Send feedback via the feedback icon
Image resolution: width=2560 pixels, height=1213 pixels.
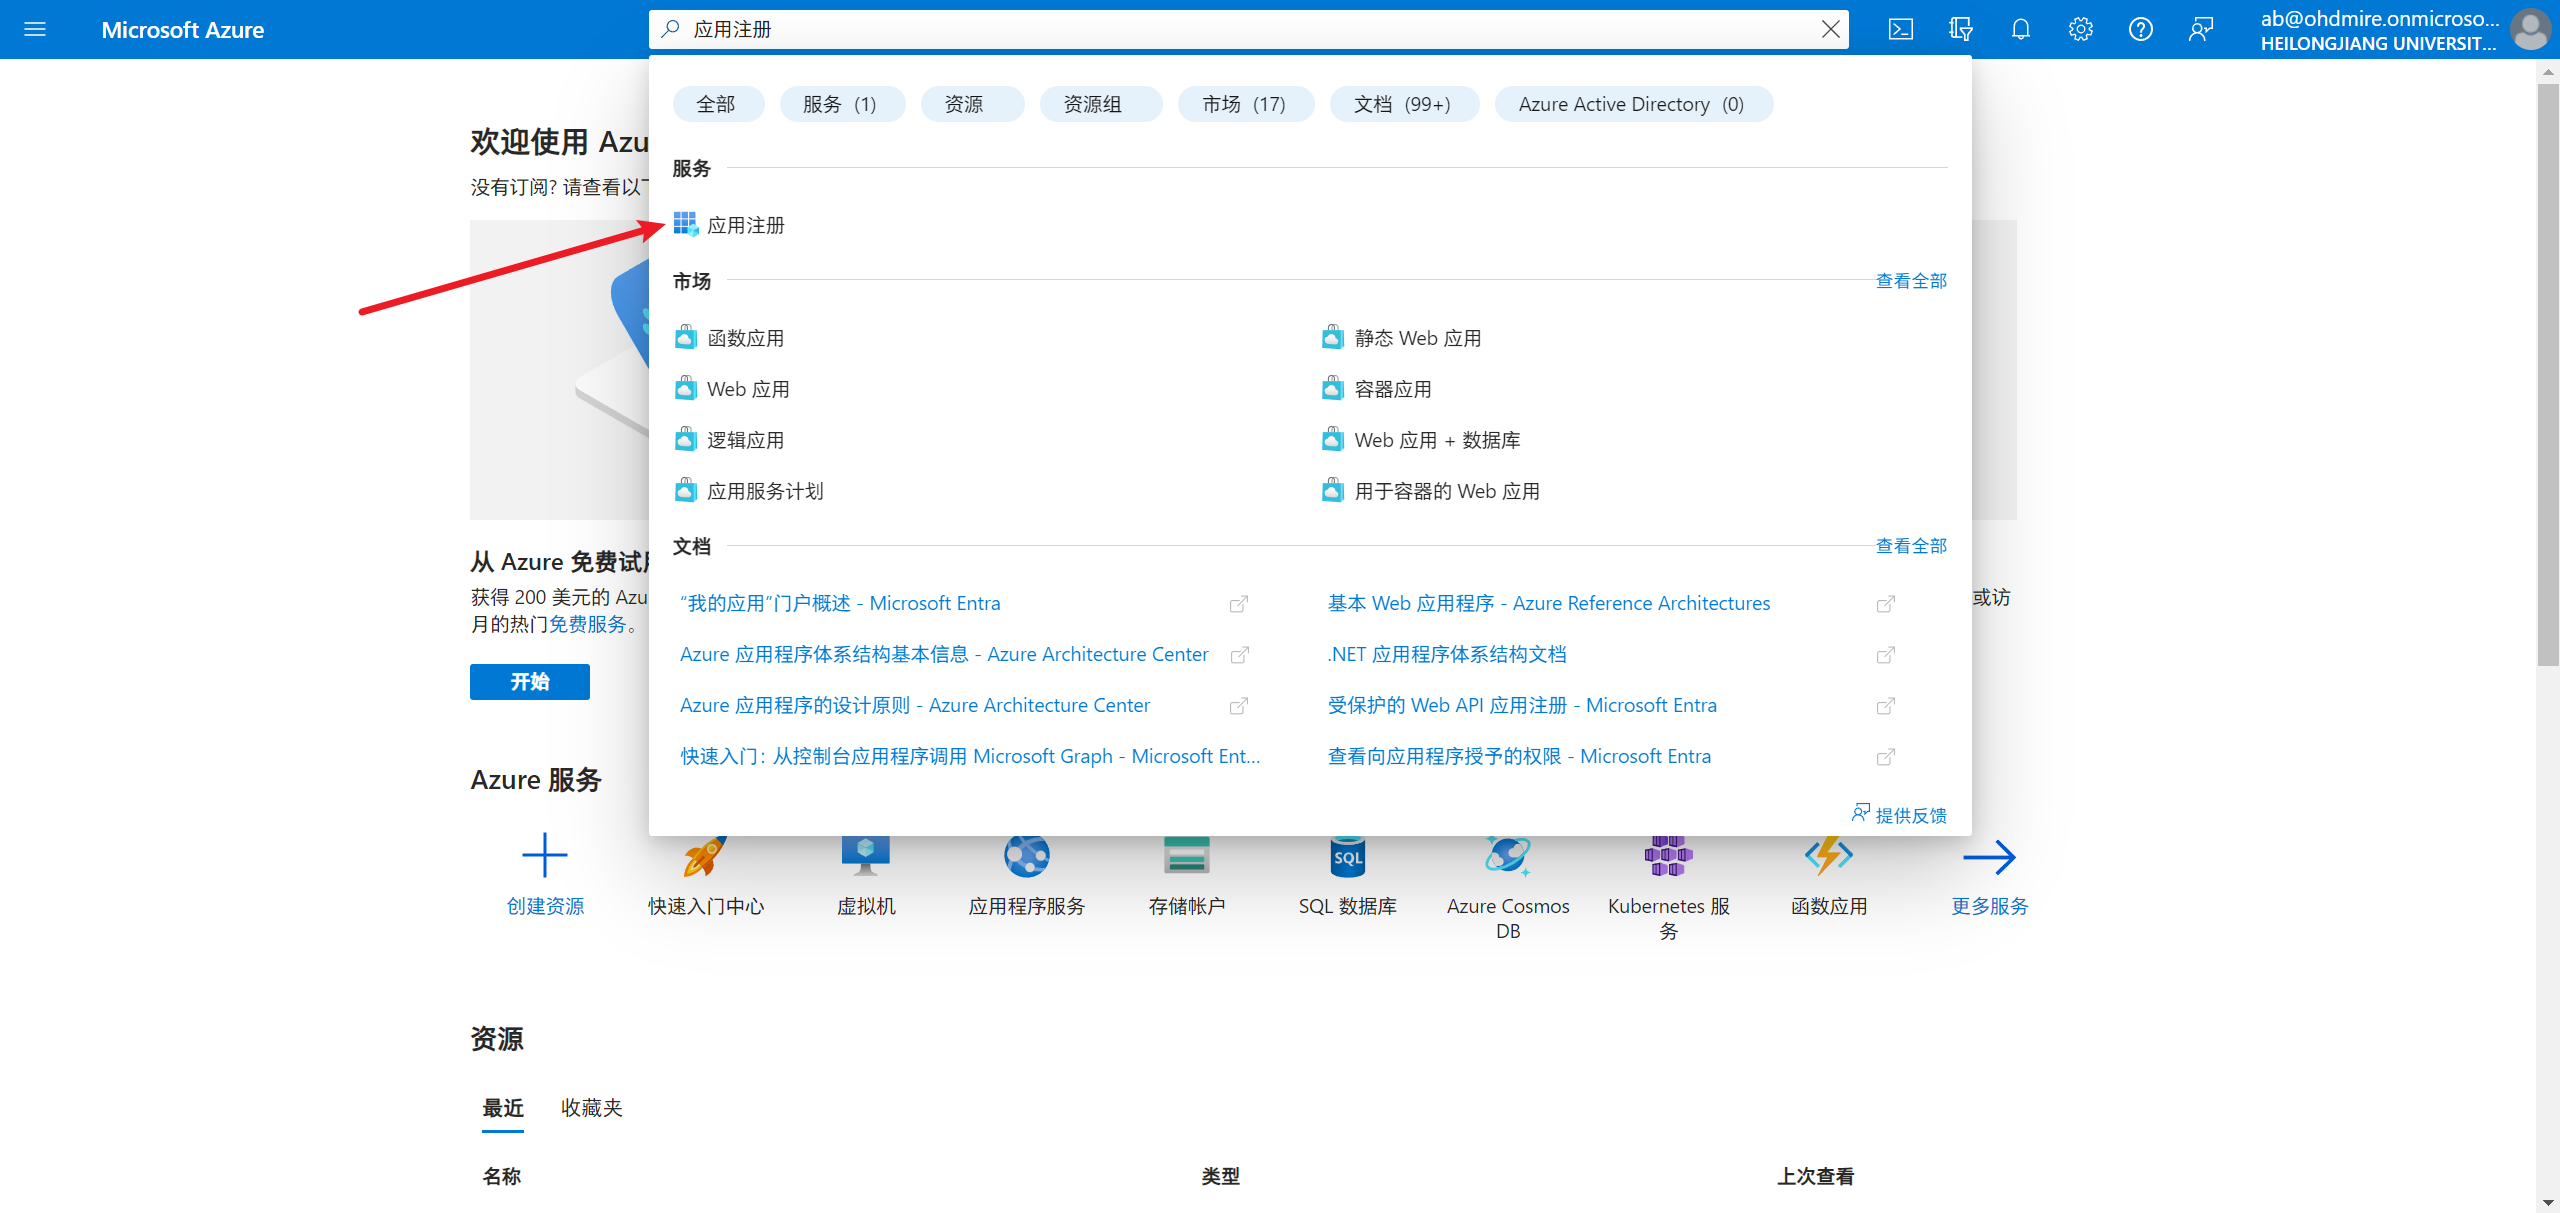point(2200,29)
